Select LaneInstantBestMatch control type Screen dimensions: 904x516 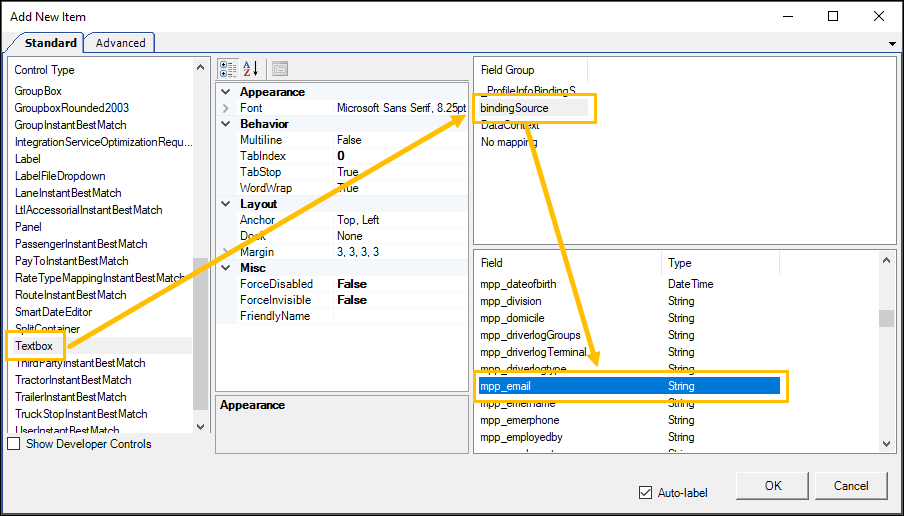(x=68, y=193)
